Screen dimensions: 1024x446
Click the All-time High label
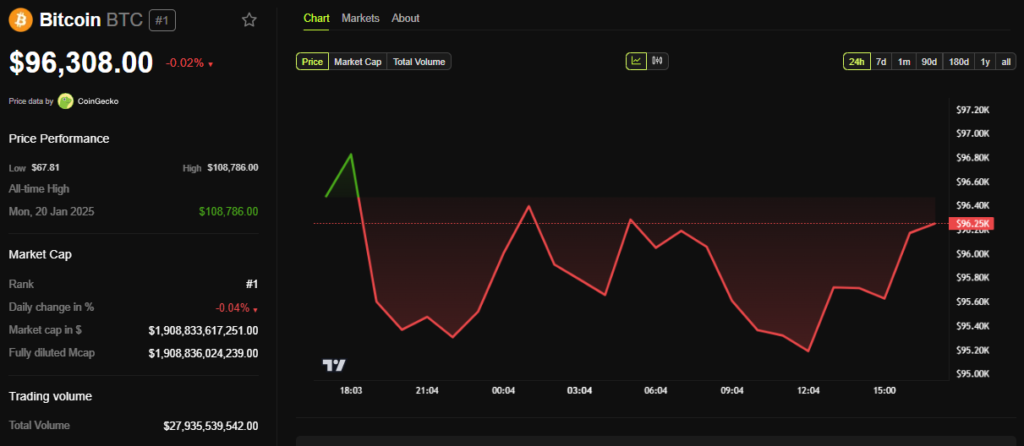coord(39,189)
